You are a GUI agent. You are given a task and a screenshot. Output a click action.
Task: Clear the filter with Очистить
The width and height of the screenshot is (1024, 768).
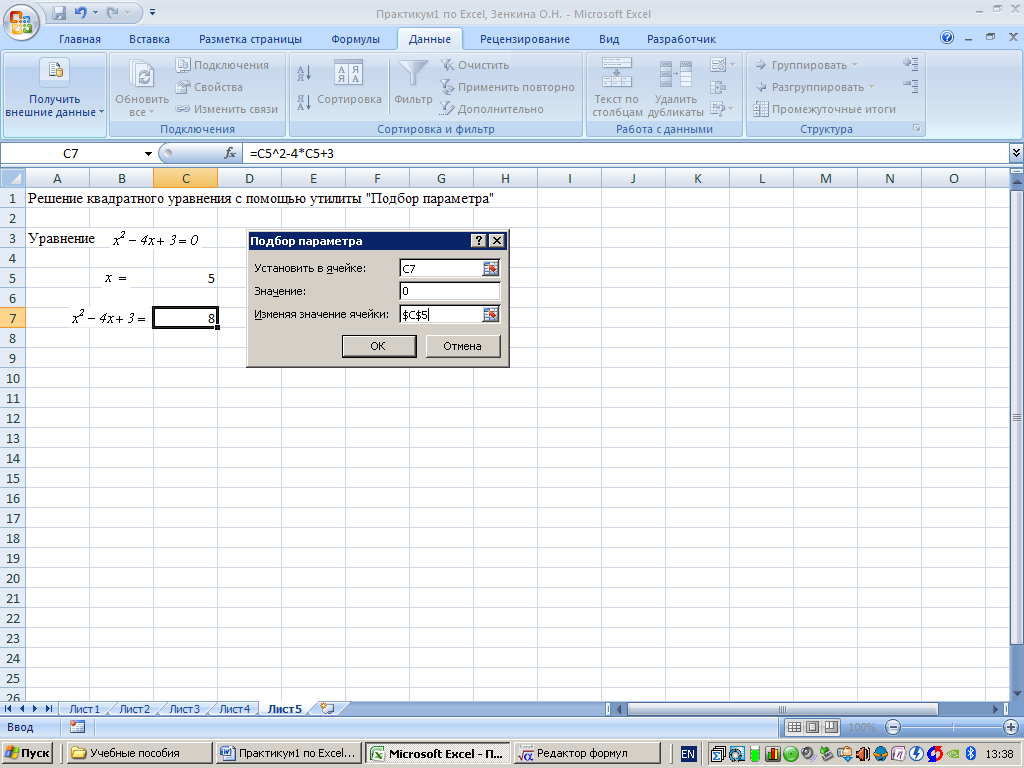(x=475, y=65)
